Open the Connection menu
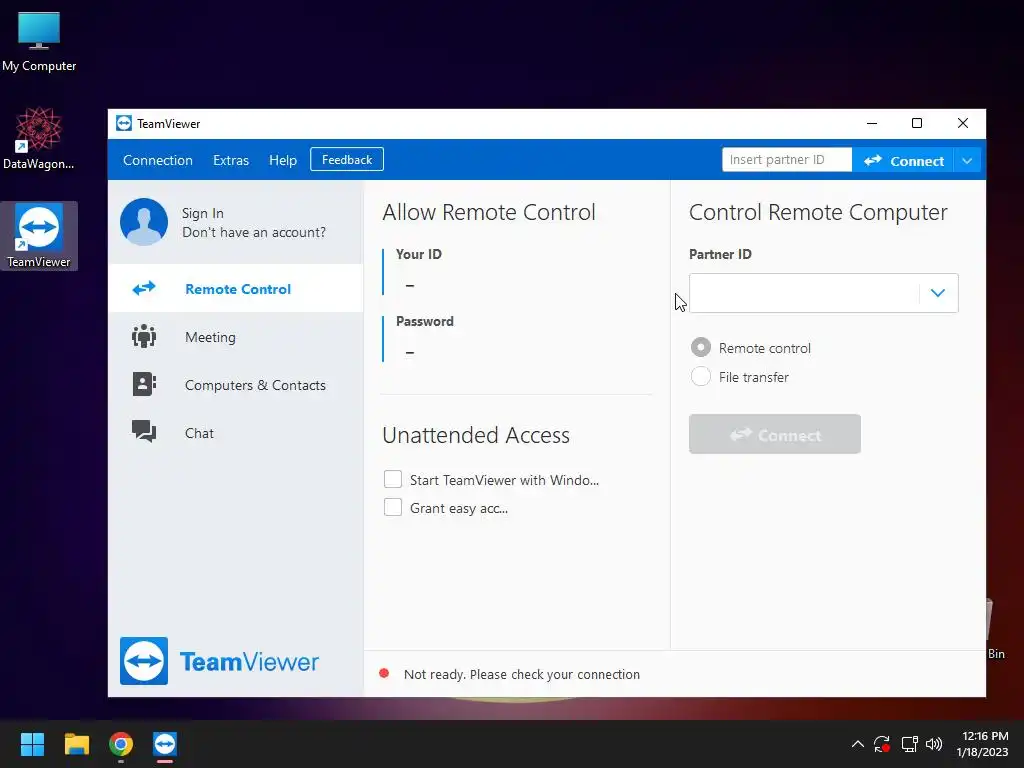The image size is (1024, 768). [x=157, y=160]
